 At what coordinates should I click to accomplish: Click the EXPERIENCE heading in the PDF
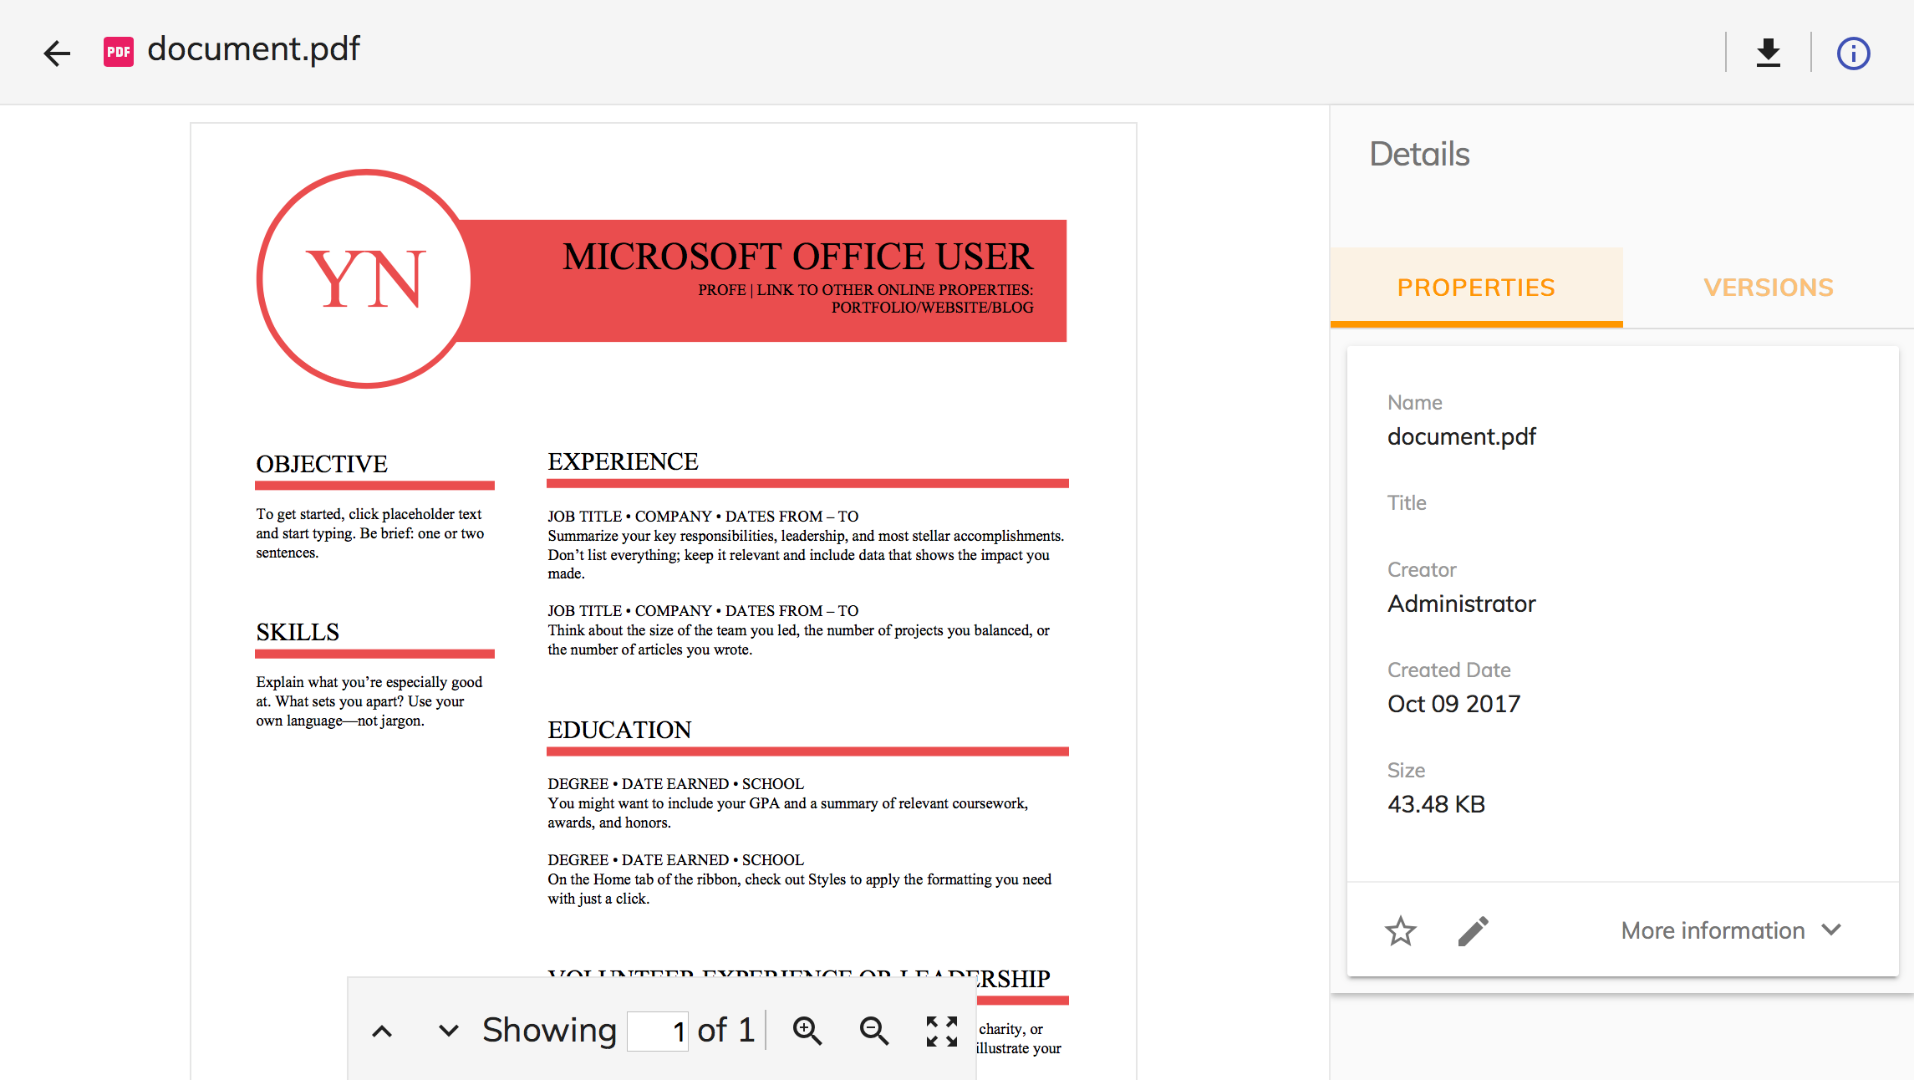[622, 462]
